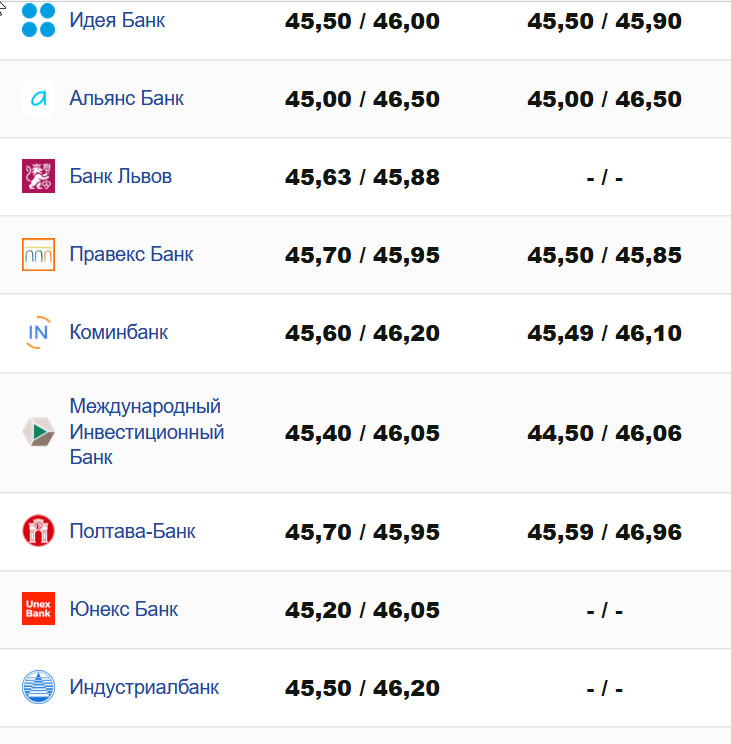Open the Идея Банк link

(117, 20)
